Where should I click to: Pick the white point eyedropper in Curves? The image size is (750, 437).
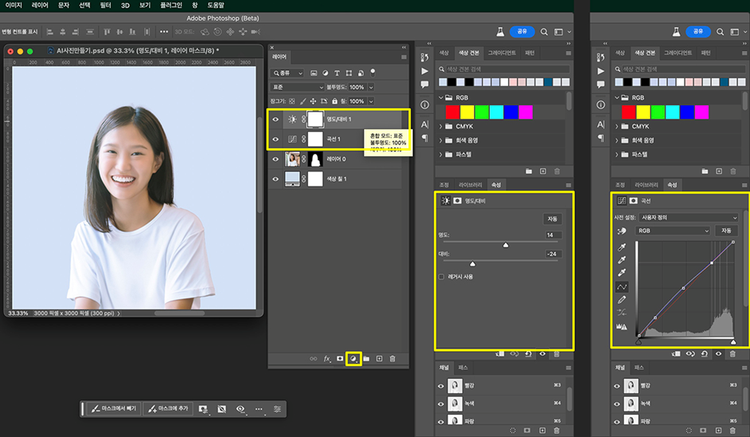point(623,272)
